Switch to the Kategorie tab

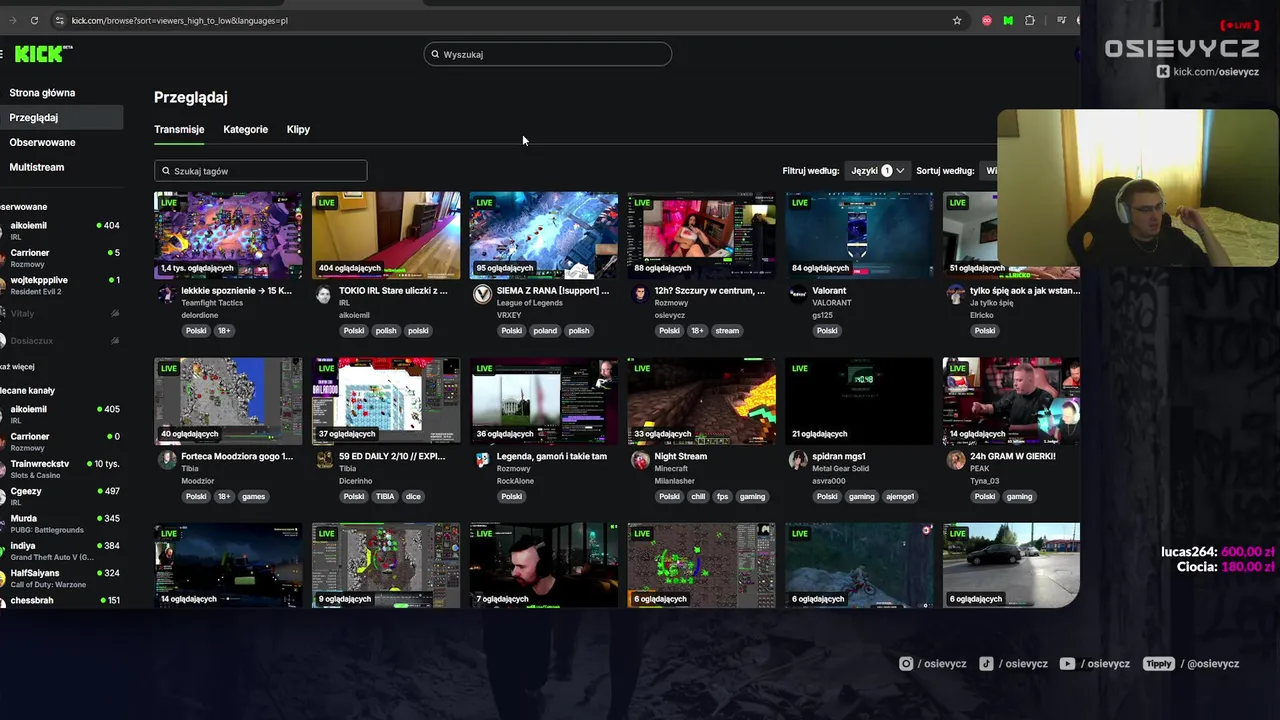coord(245,129)
